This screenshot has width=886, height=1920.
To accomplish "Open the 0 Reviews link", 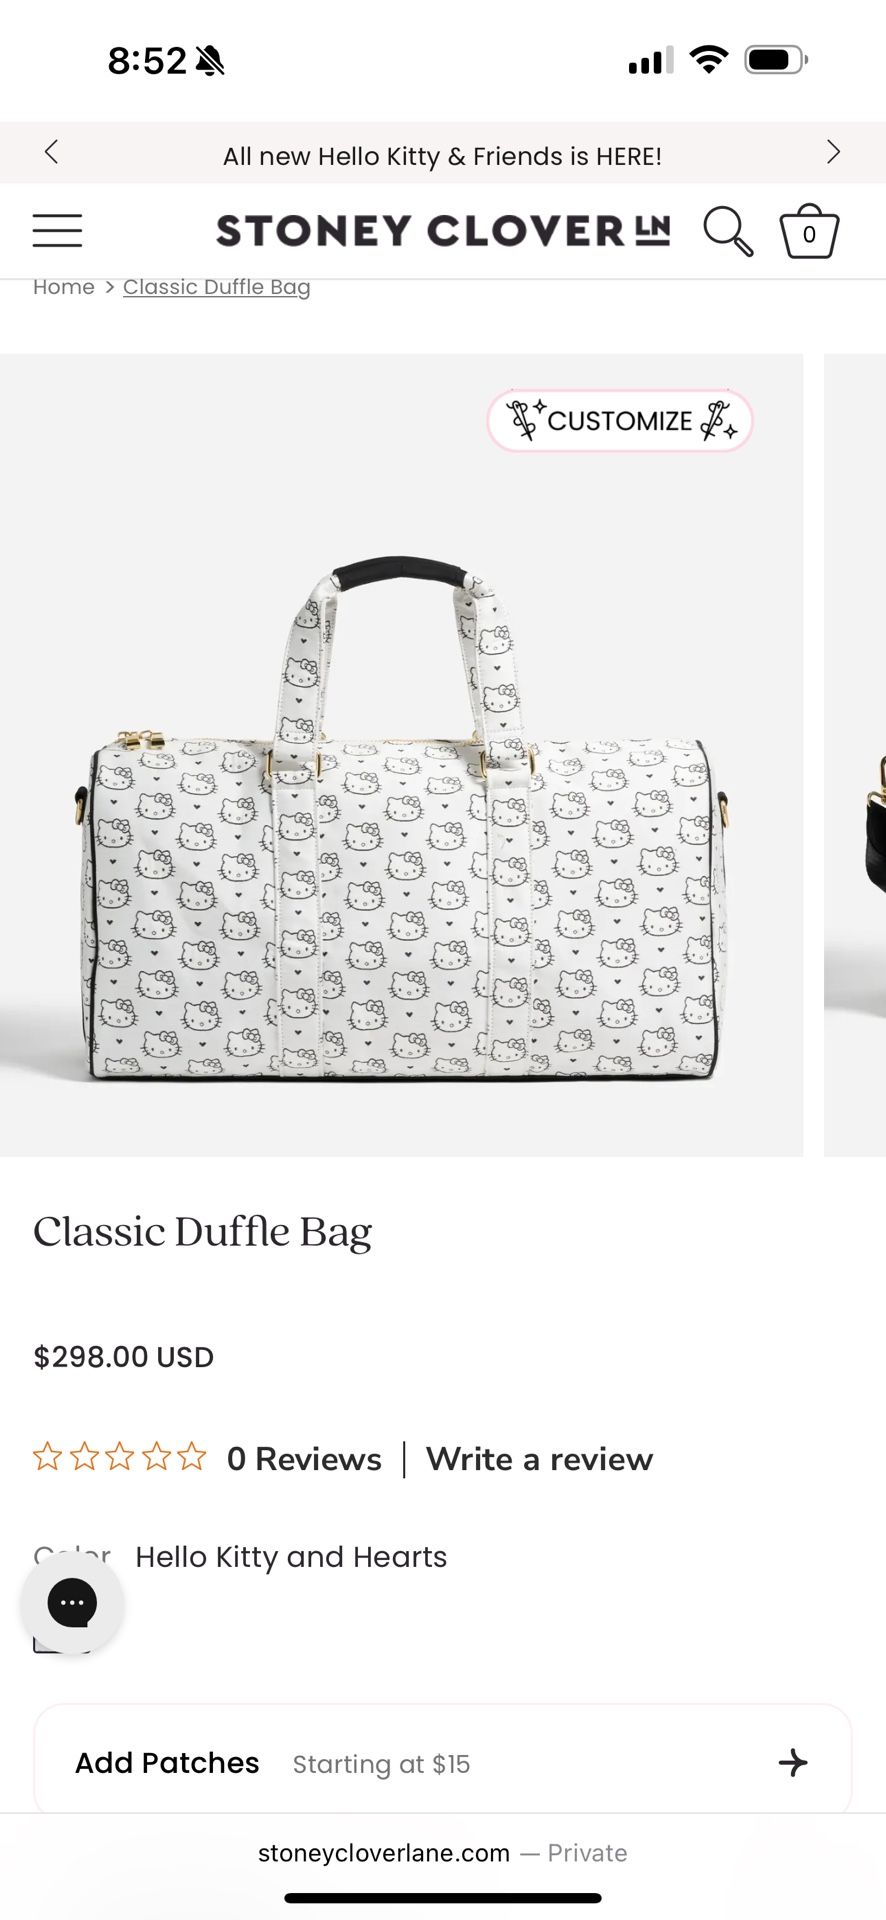I will pos(304,1459).
